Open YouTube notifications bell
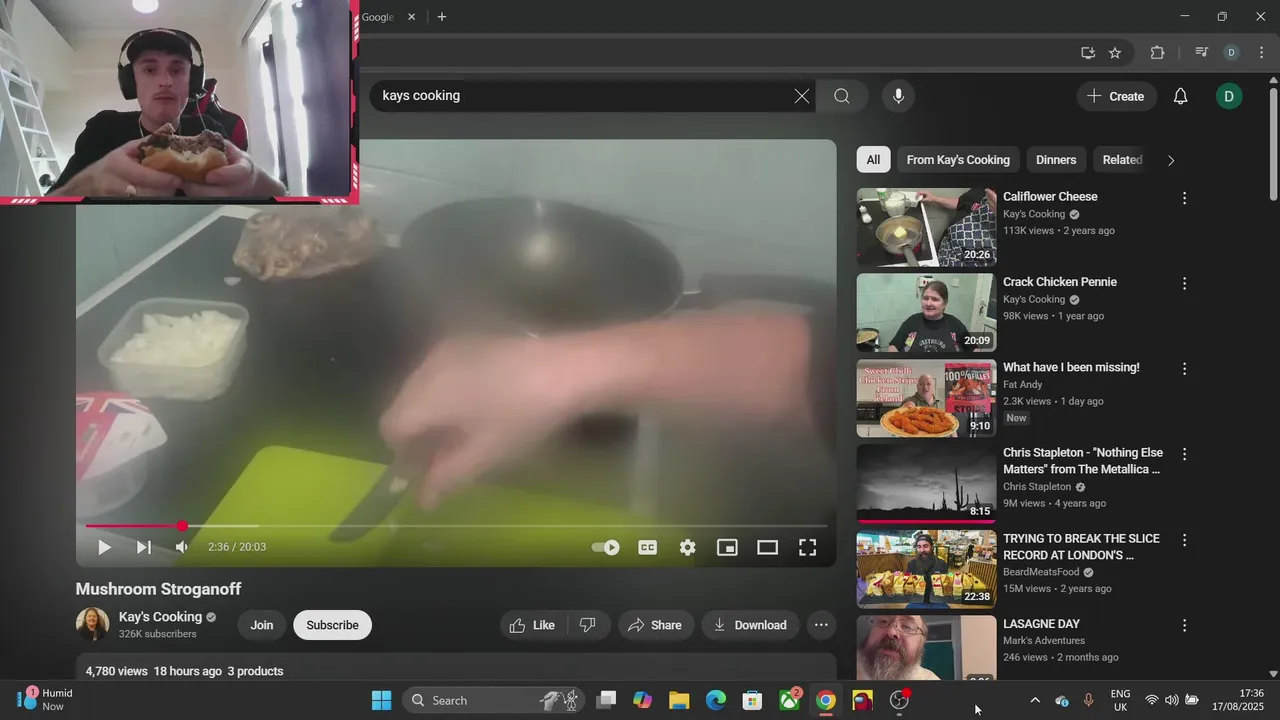Screen dimensions: 1280x720 pyautogui.click(x=1181, y=96)
